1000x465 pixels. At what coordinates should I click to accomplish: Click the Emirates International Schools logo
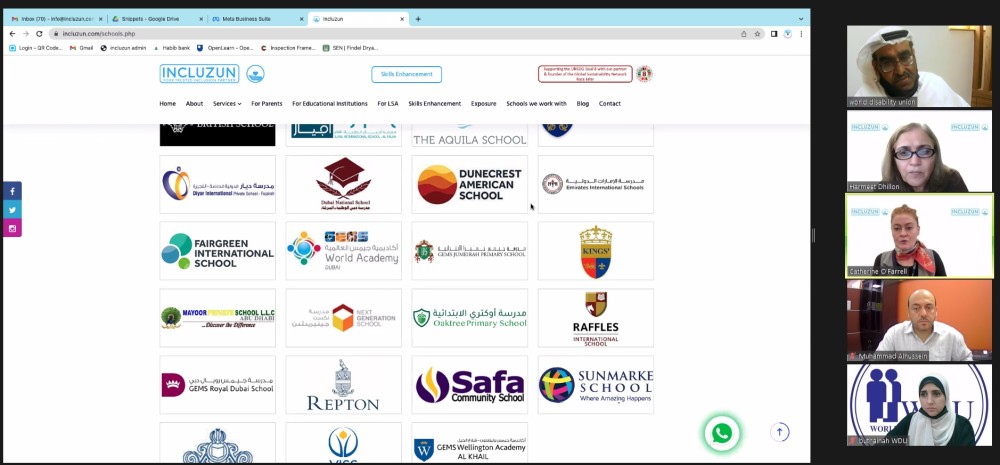(596, 184)
